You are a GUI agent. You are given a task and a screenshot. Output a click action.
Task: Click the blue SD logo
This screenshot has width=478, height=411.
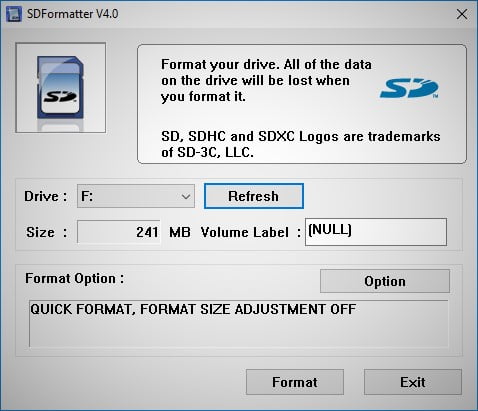pyautogui.click(x=409, y=88)
